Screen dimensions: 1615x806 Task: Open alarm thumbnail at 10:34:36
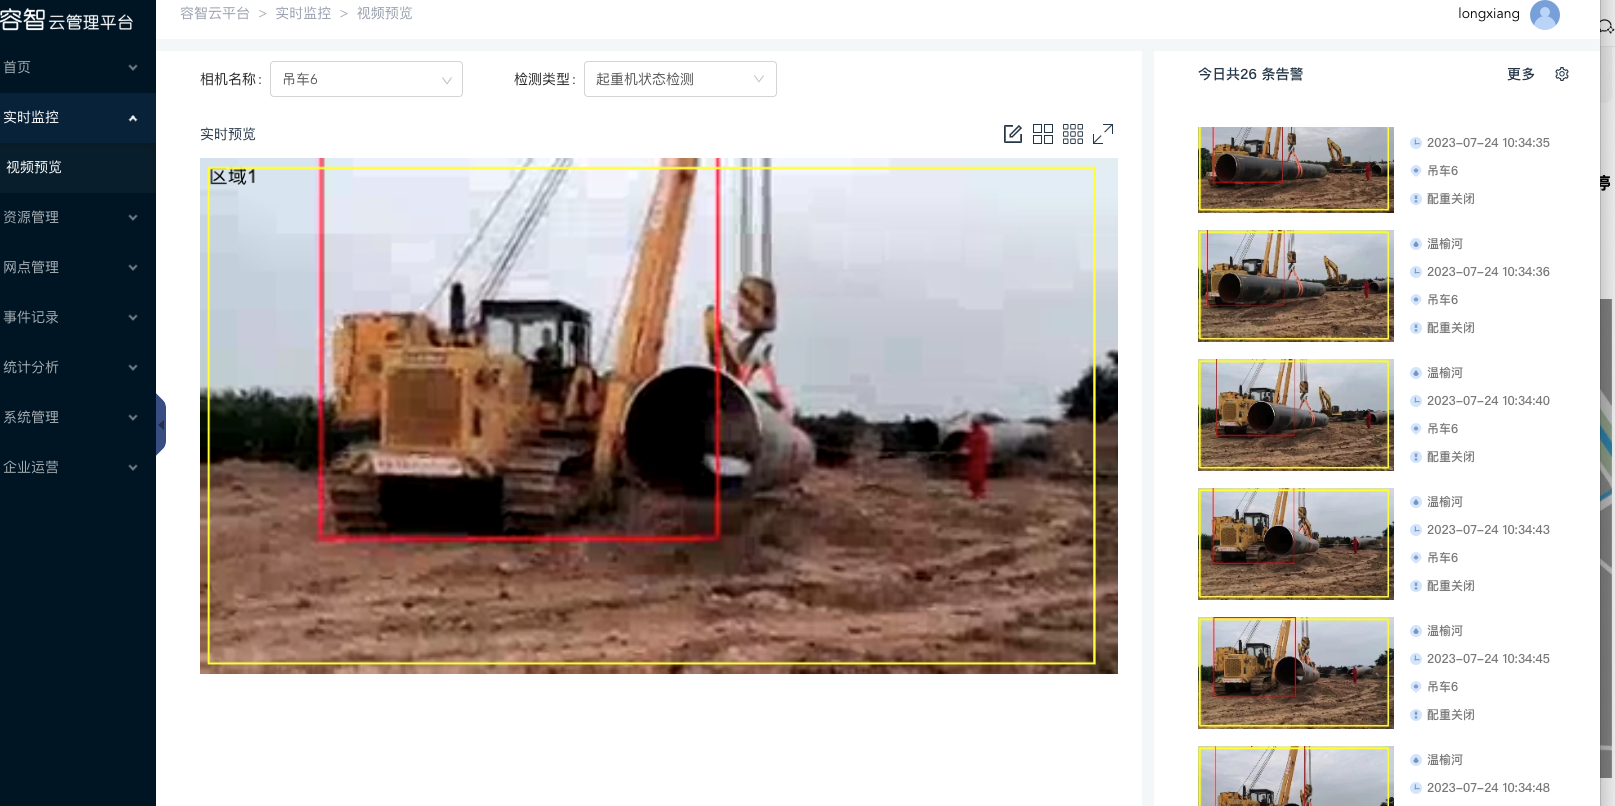pos(1296,286)
